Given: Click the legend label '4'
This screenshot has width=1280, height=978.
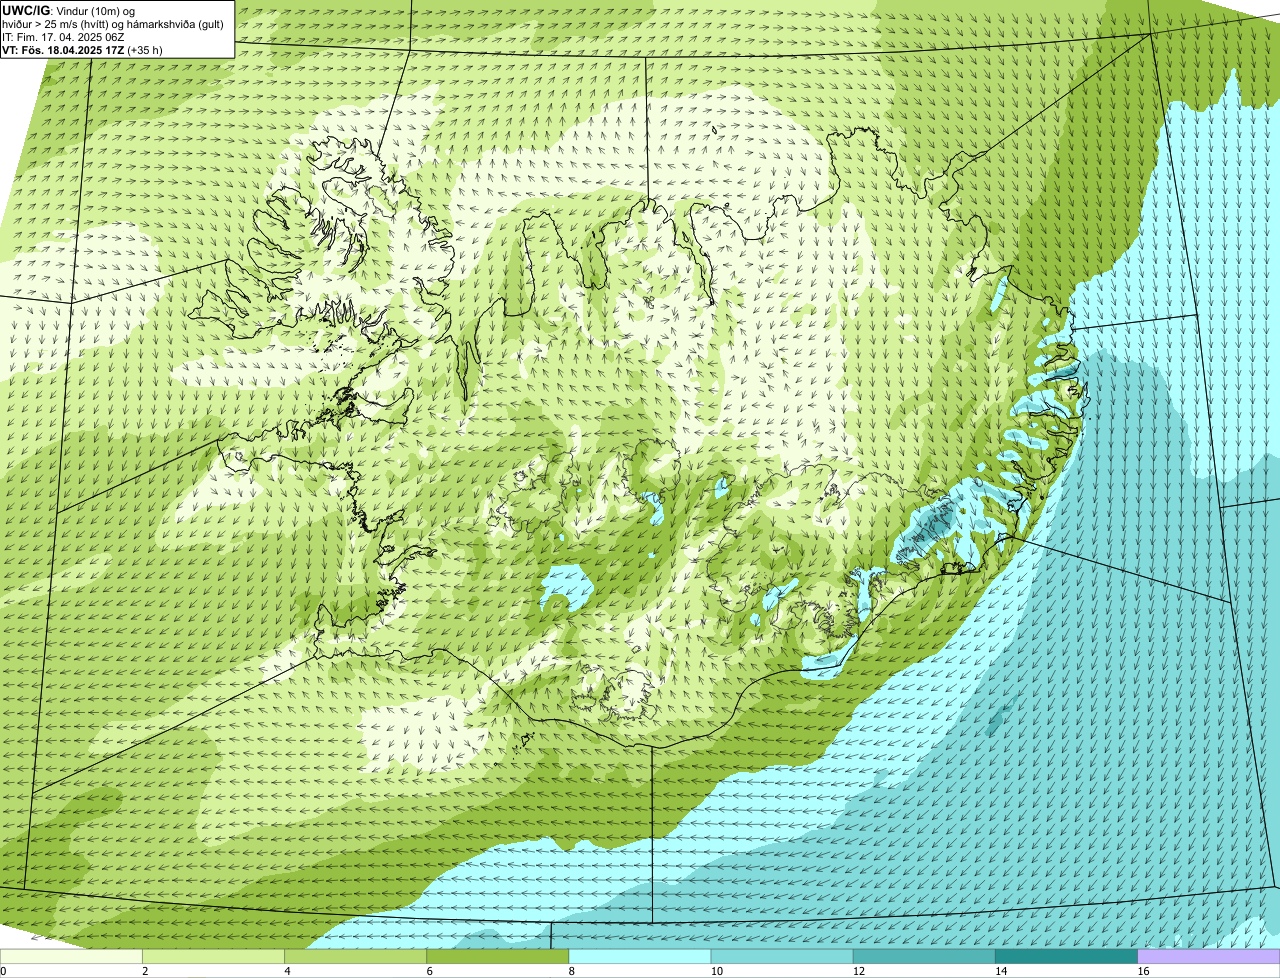Looking at the screenshot, I should click(287, 971).
